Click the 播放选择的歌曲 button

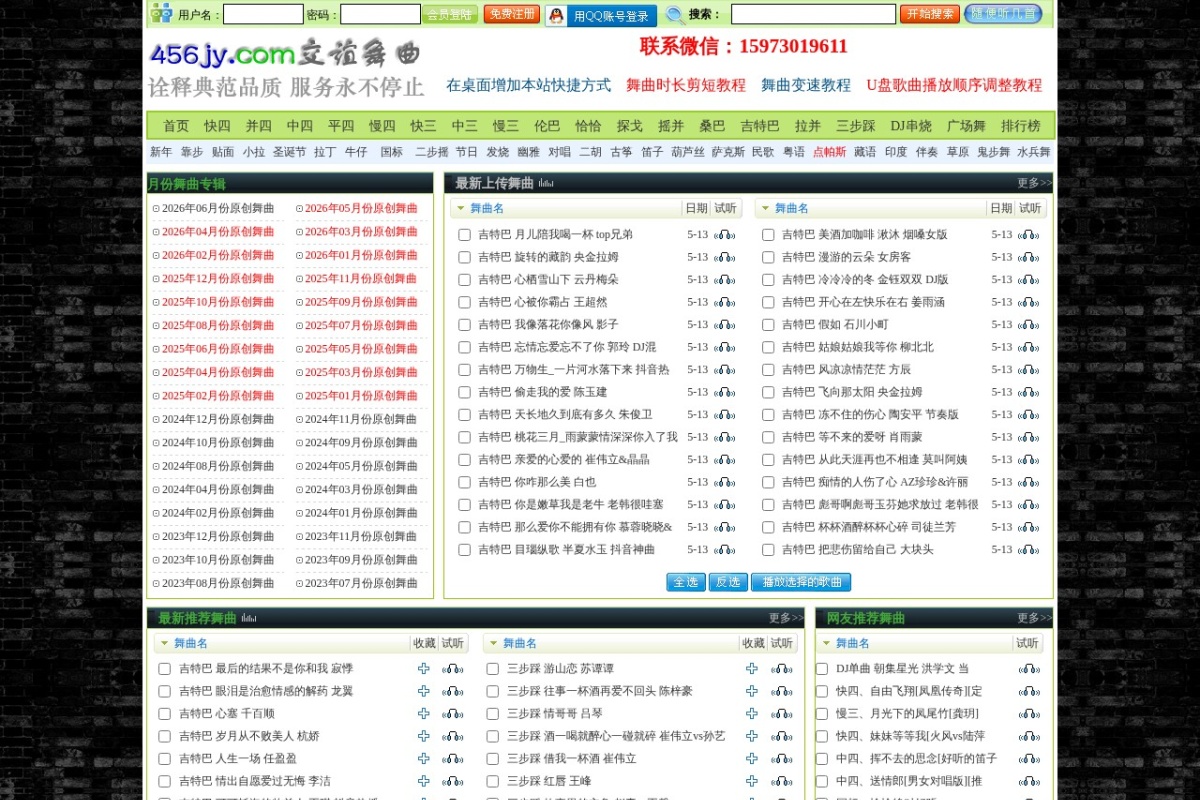coord(801,582)
